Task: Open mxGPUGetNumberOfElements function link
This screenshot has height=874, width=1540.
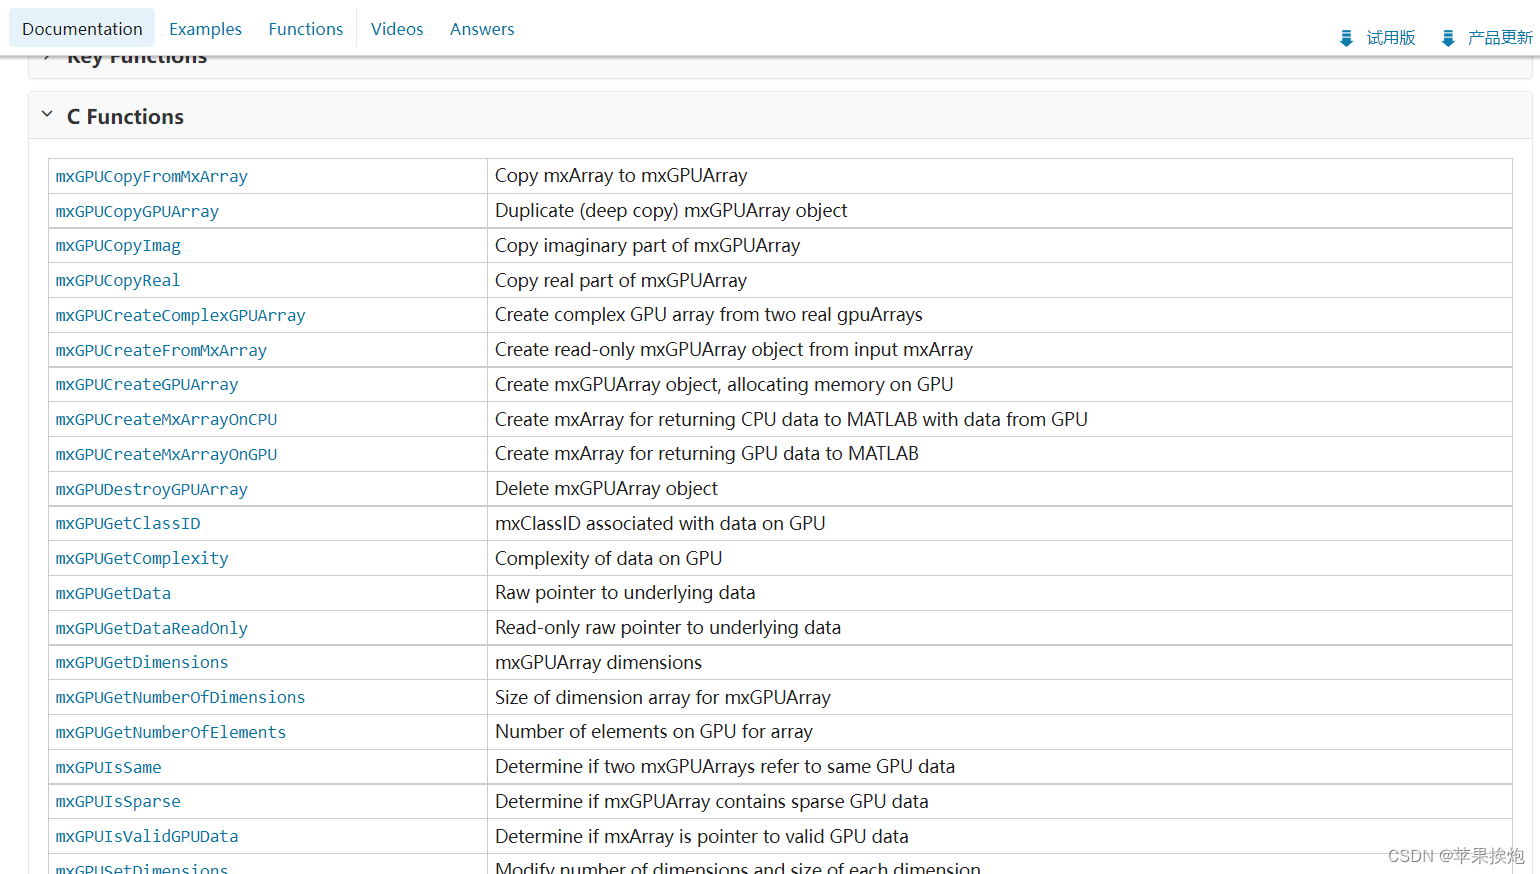Action: [171, 733]
